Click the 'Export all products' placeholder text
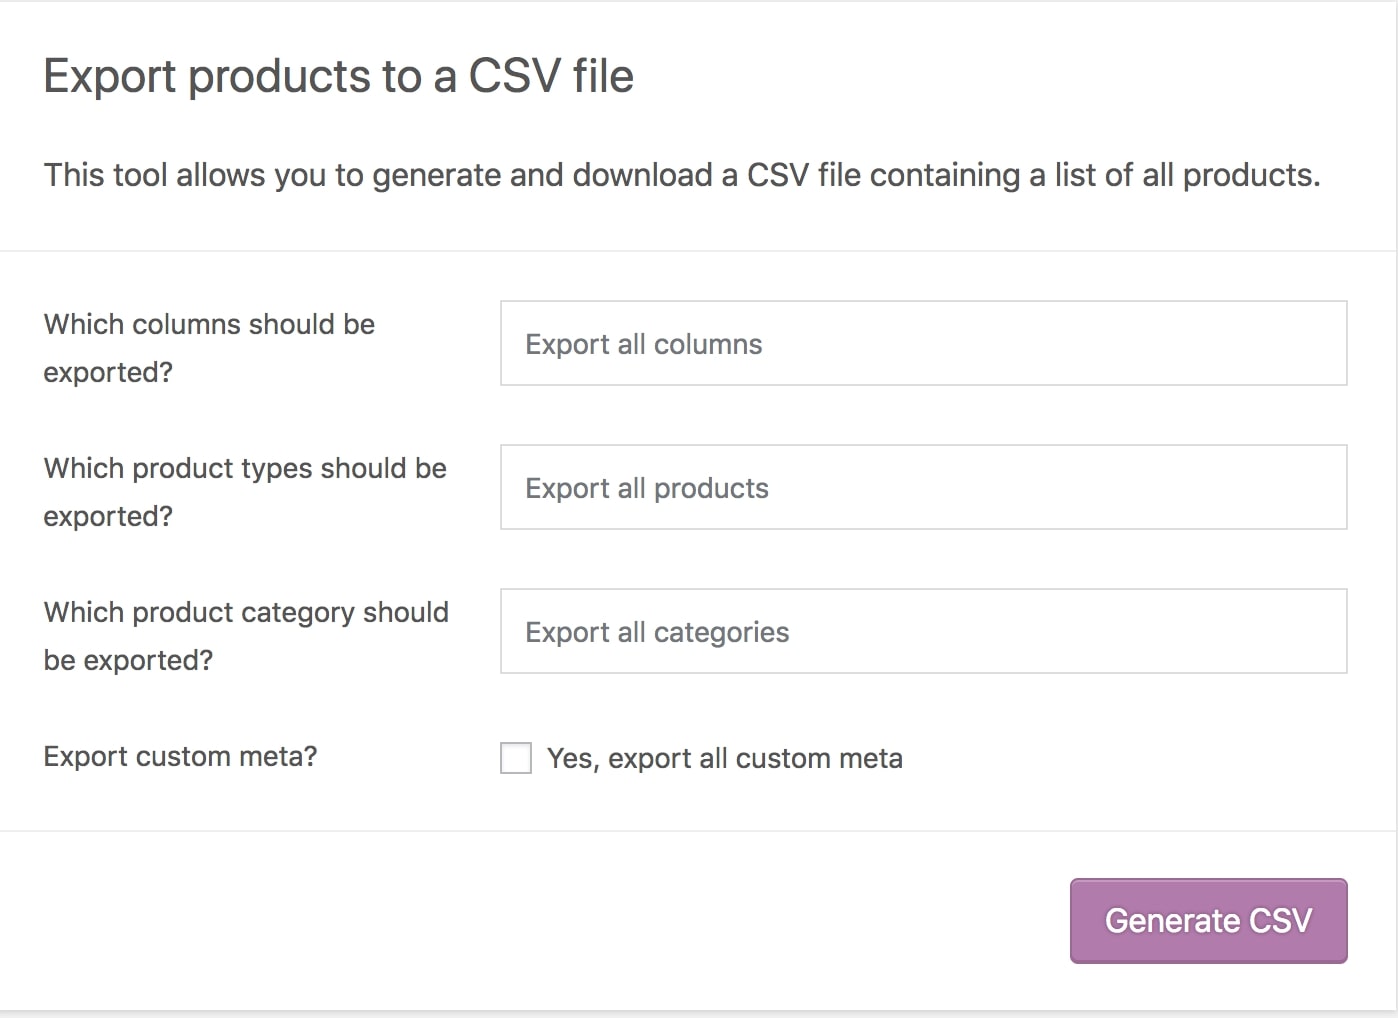Screen dimensions: 1398x1018 (x=646, y=488)
